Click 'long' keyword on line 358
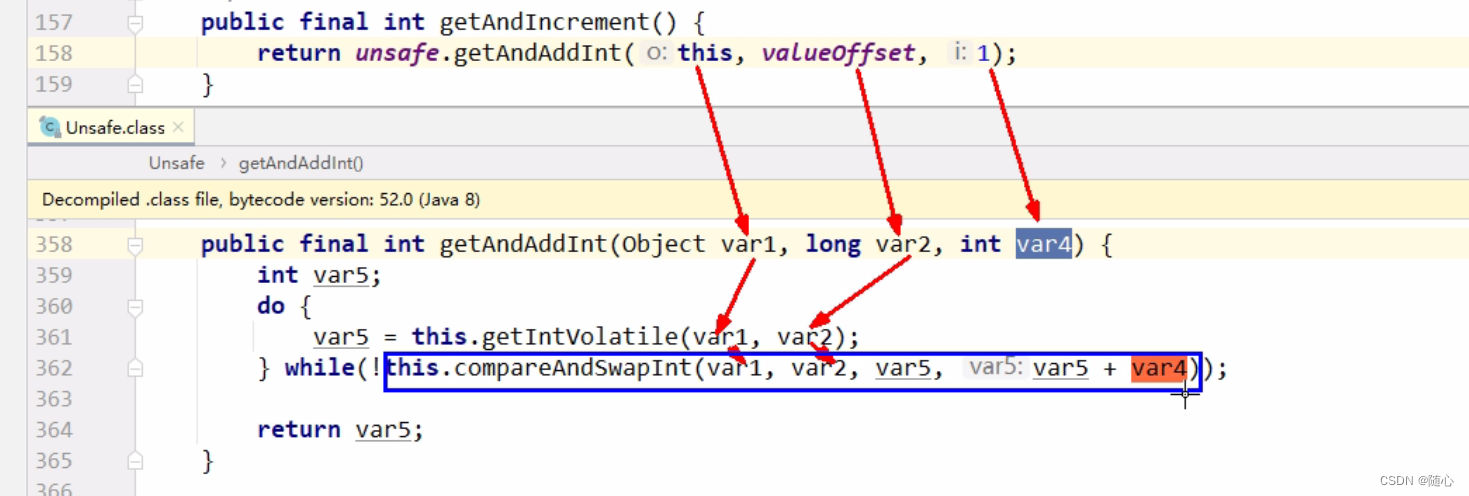 [x=833, y=244]
